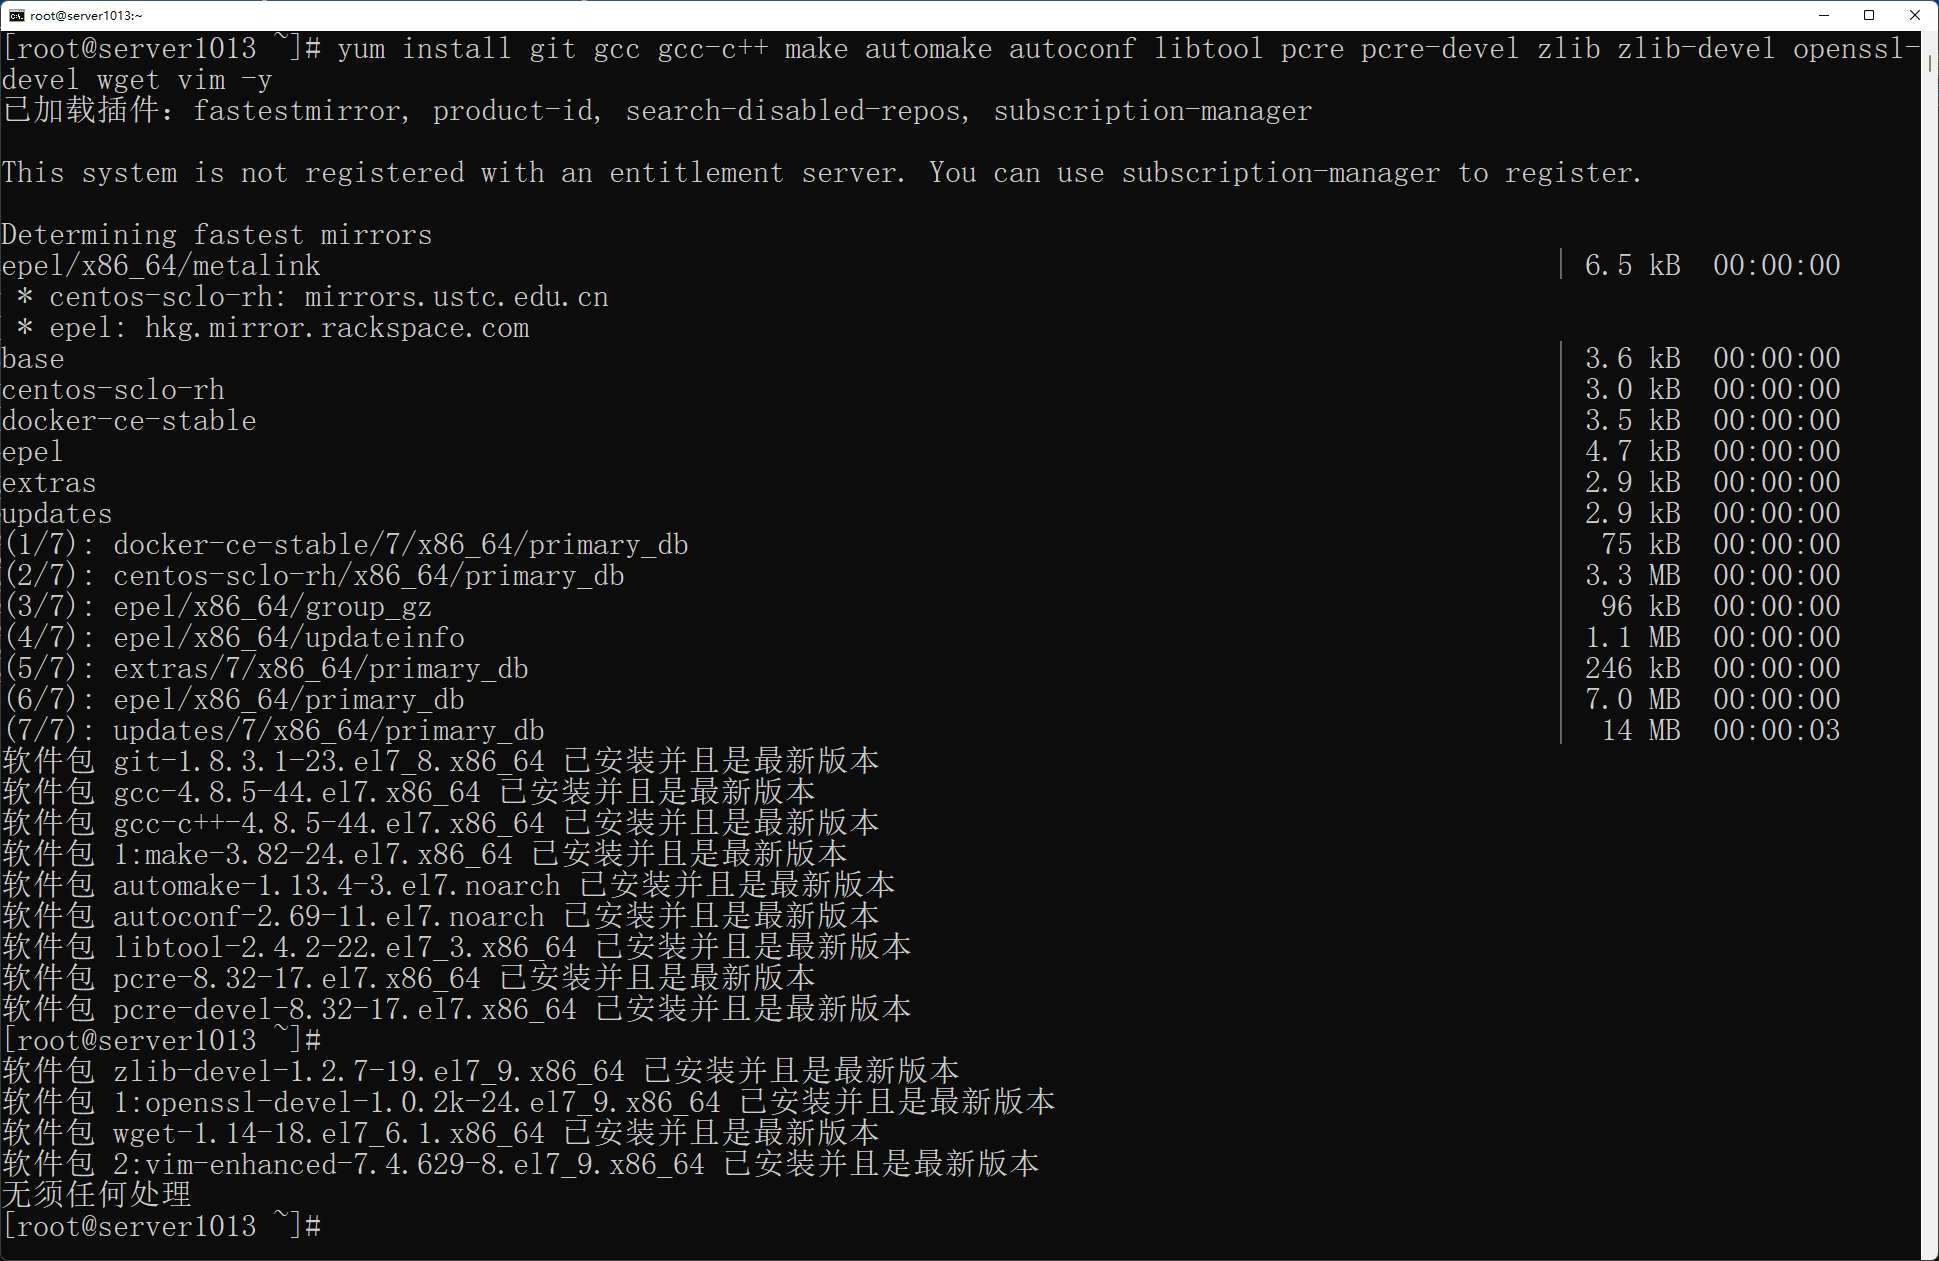Click the 'base' repository line

click(x=33, y=359)
